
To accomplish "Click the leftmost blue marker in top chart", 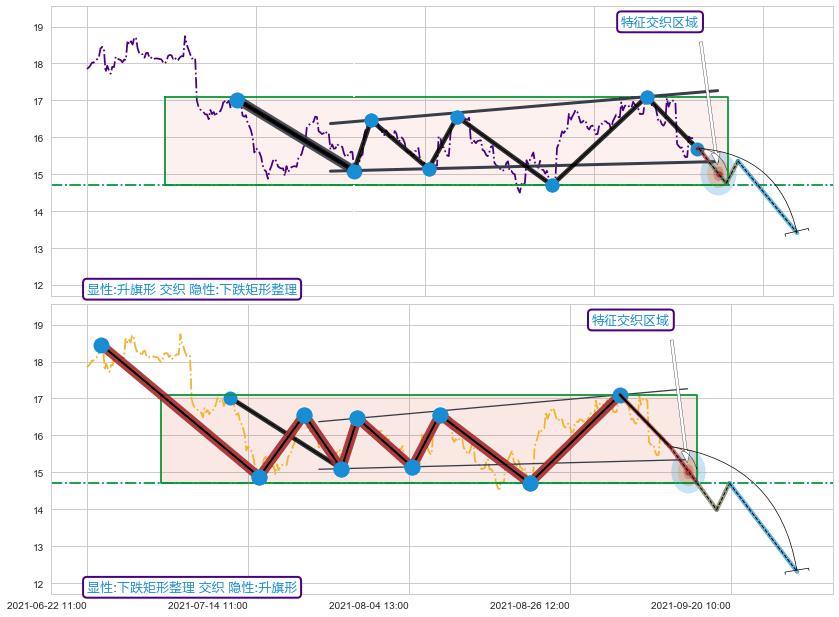I will coord(237,100).
